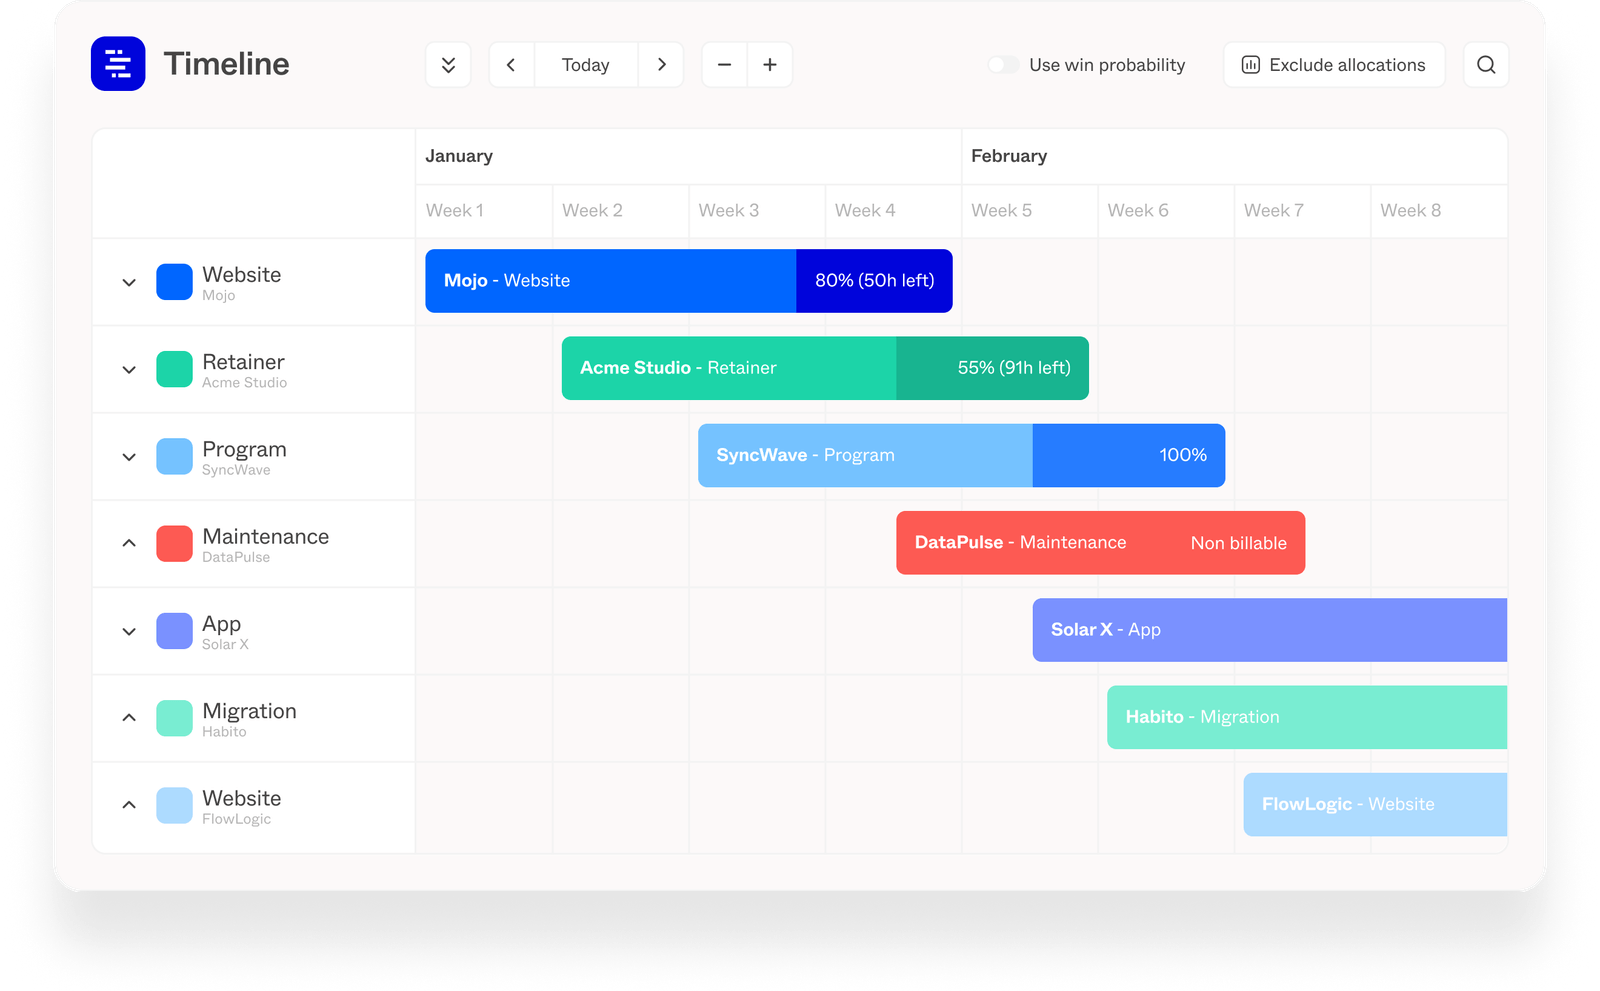Image resolution: width=1600 pixels, height=991 pixels.
Task: Zoom out using the minus icon
Action: click(x=724, y=64)
